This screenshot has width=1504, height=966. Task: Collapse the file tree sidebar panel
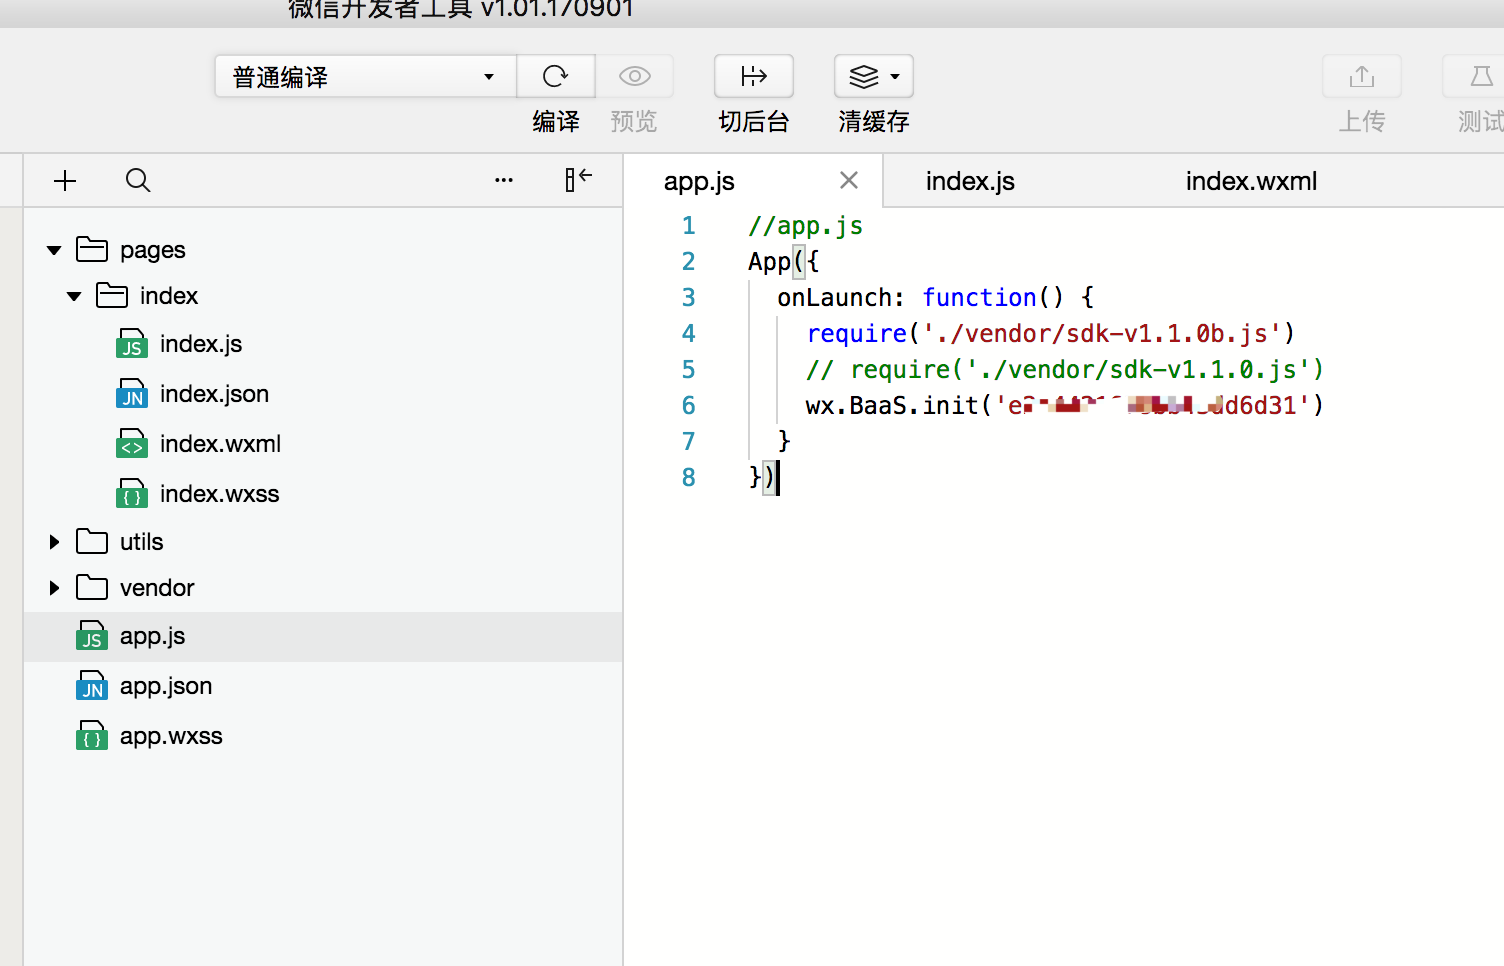click(x=578, y=180)
